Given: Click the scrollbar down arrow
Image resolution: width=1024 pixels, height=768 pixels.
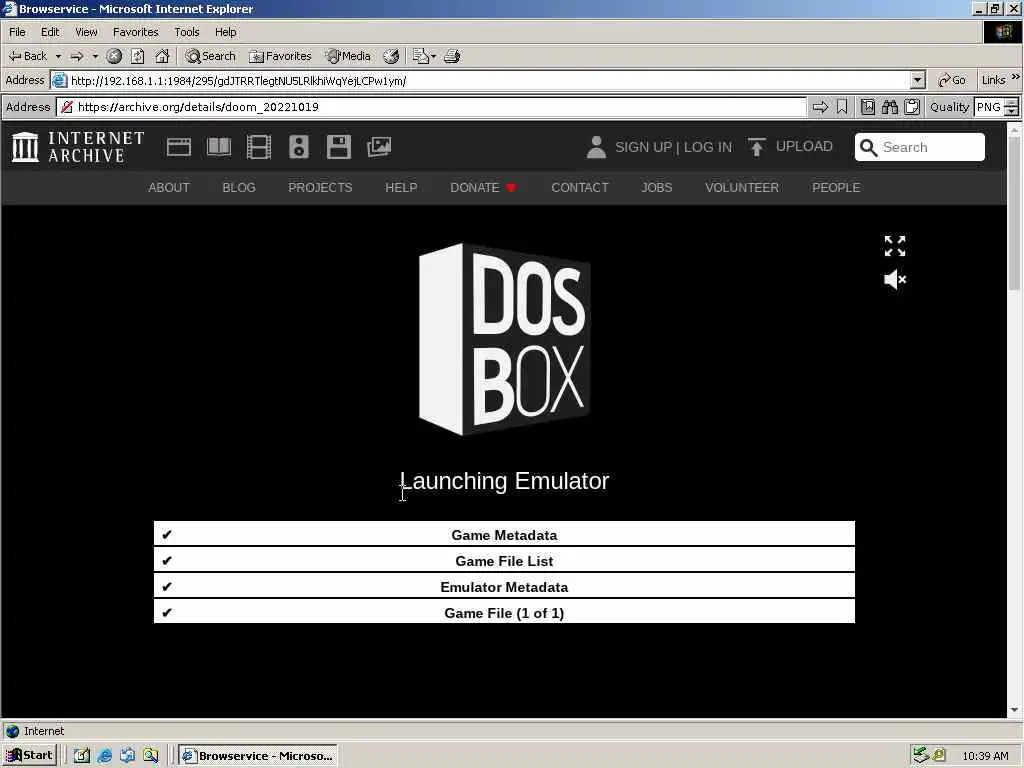Looking at the screenshot, I should point(1014,710).
